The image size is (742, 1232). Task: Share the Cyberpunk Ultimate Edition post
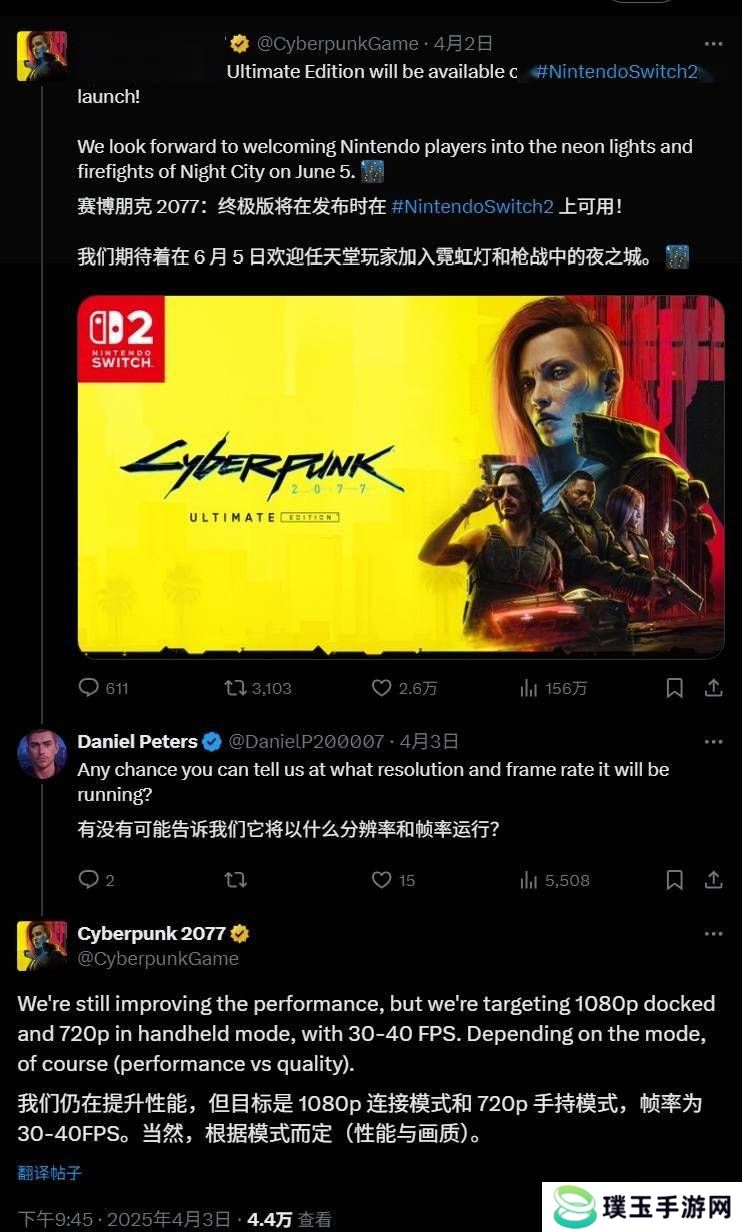(714, 688)
